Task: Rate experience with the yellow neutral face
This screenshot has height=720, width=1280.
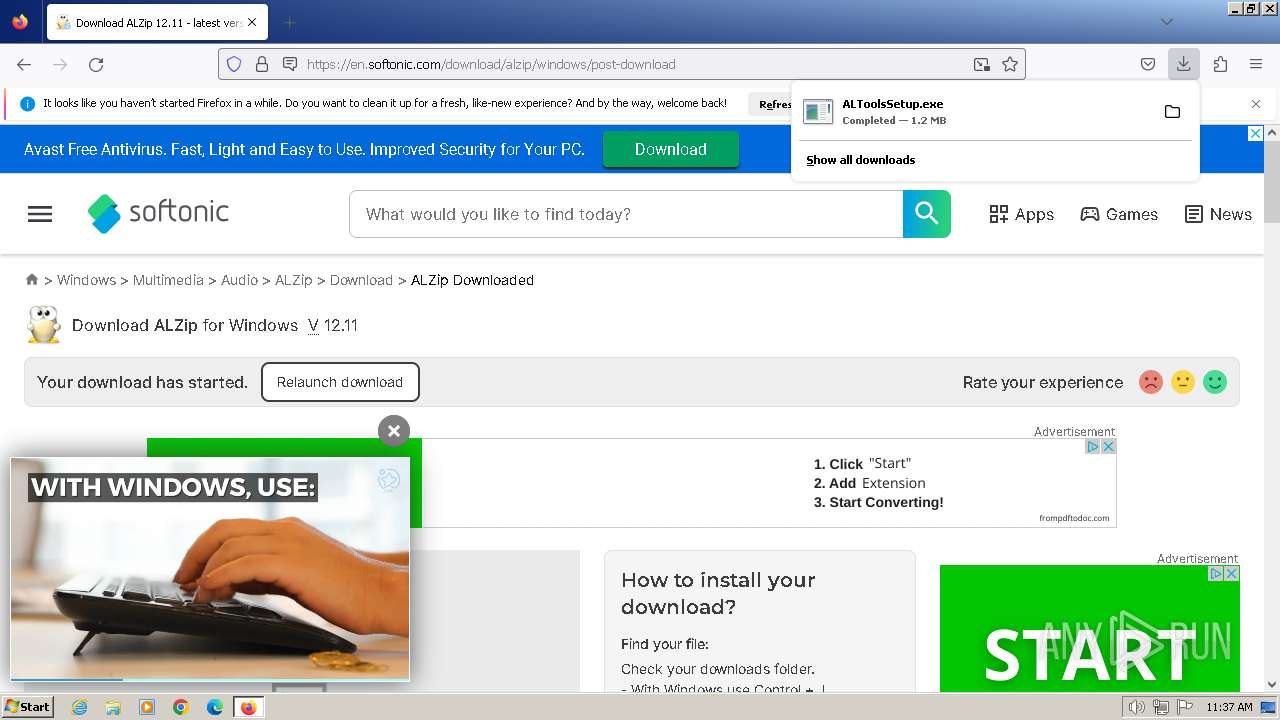Action: click(1183, 382)
